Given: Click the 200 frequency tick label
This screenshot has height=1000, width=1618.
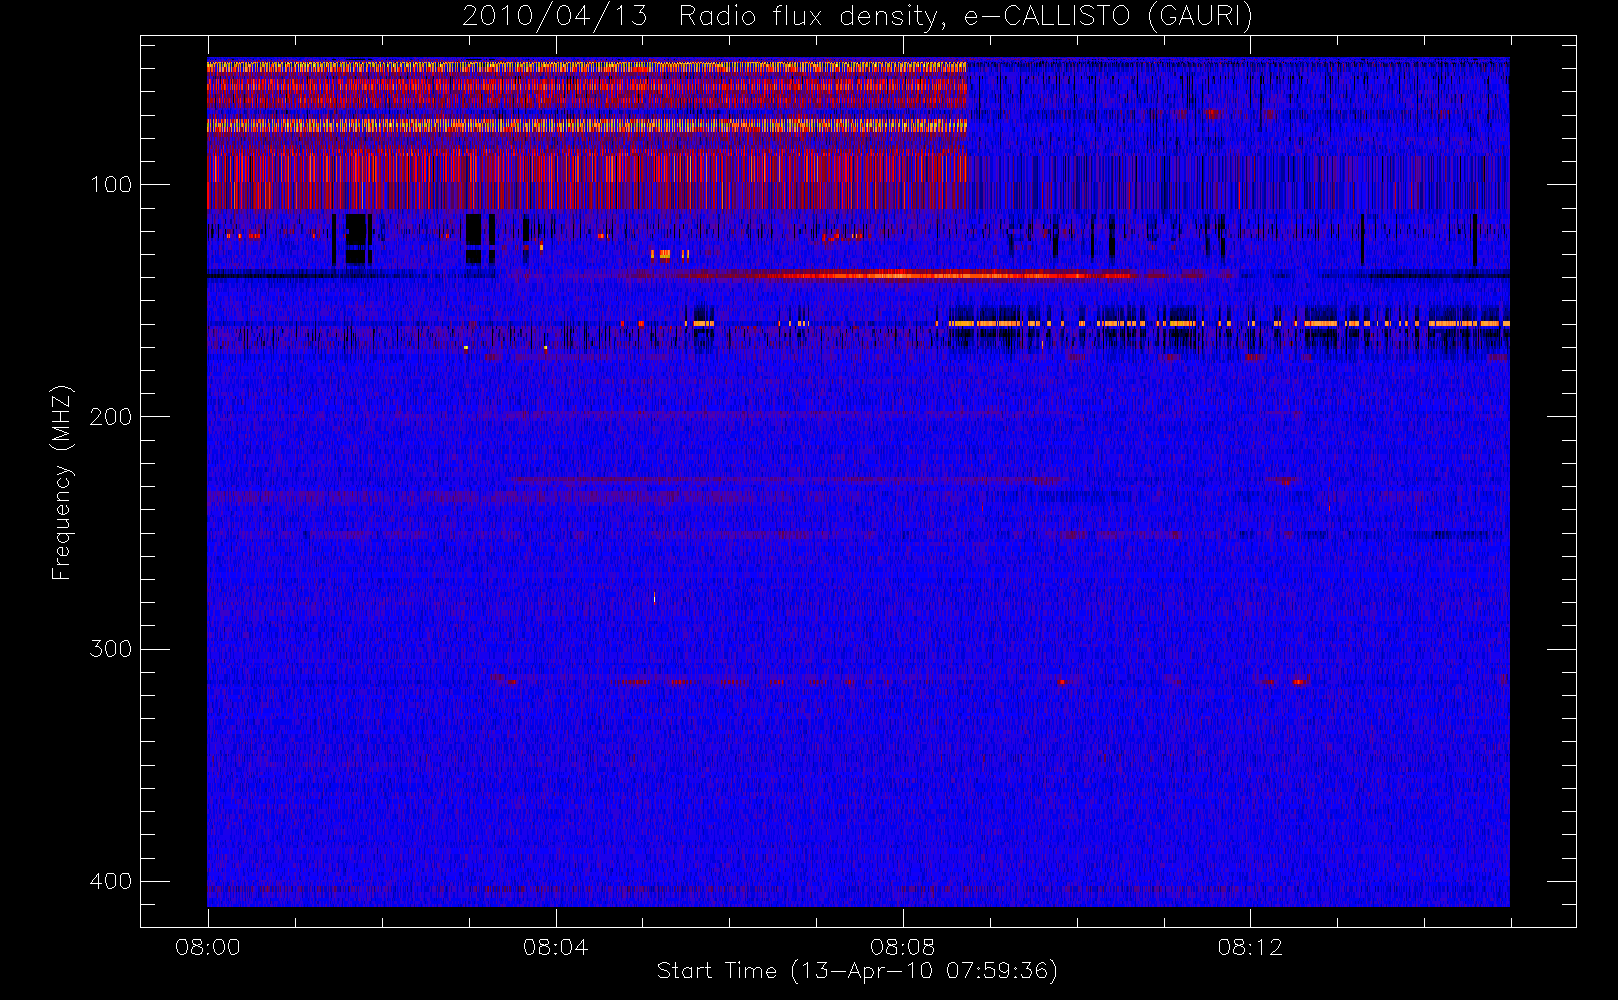Looking at the screenshot, I should pos(110,417).
